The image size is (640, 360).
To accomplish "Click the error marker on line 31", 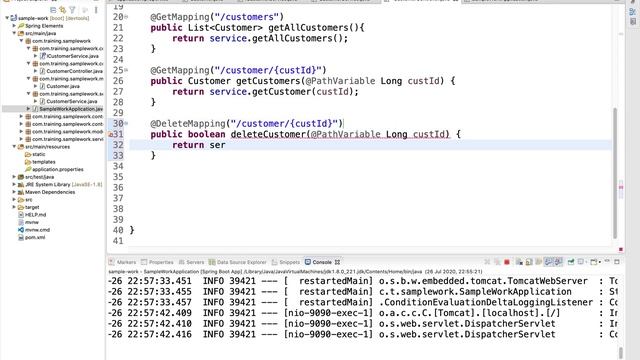I will pos(110,134).
